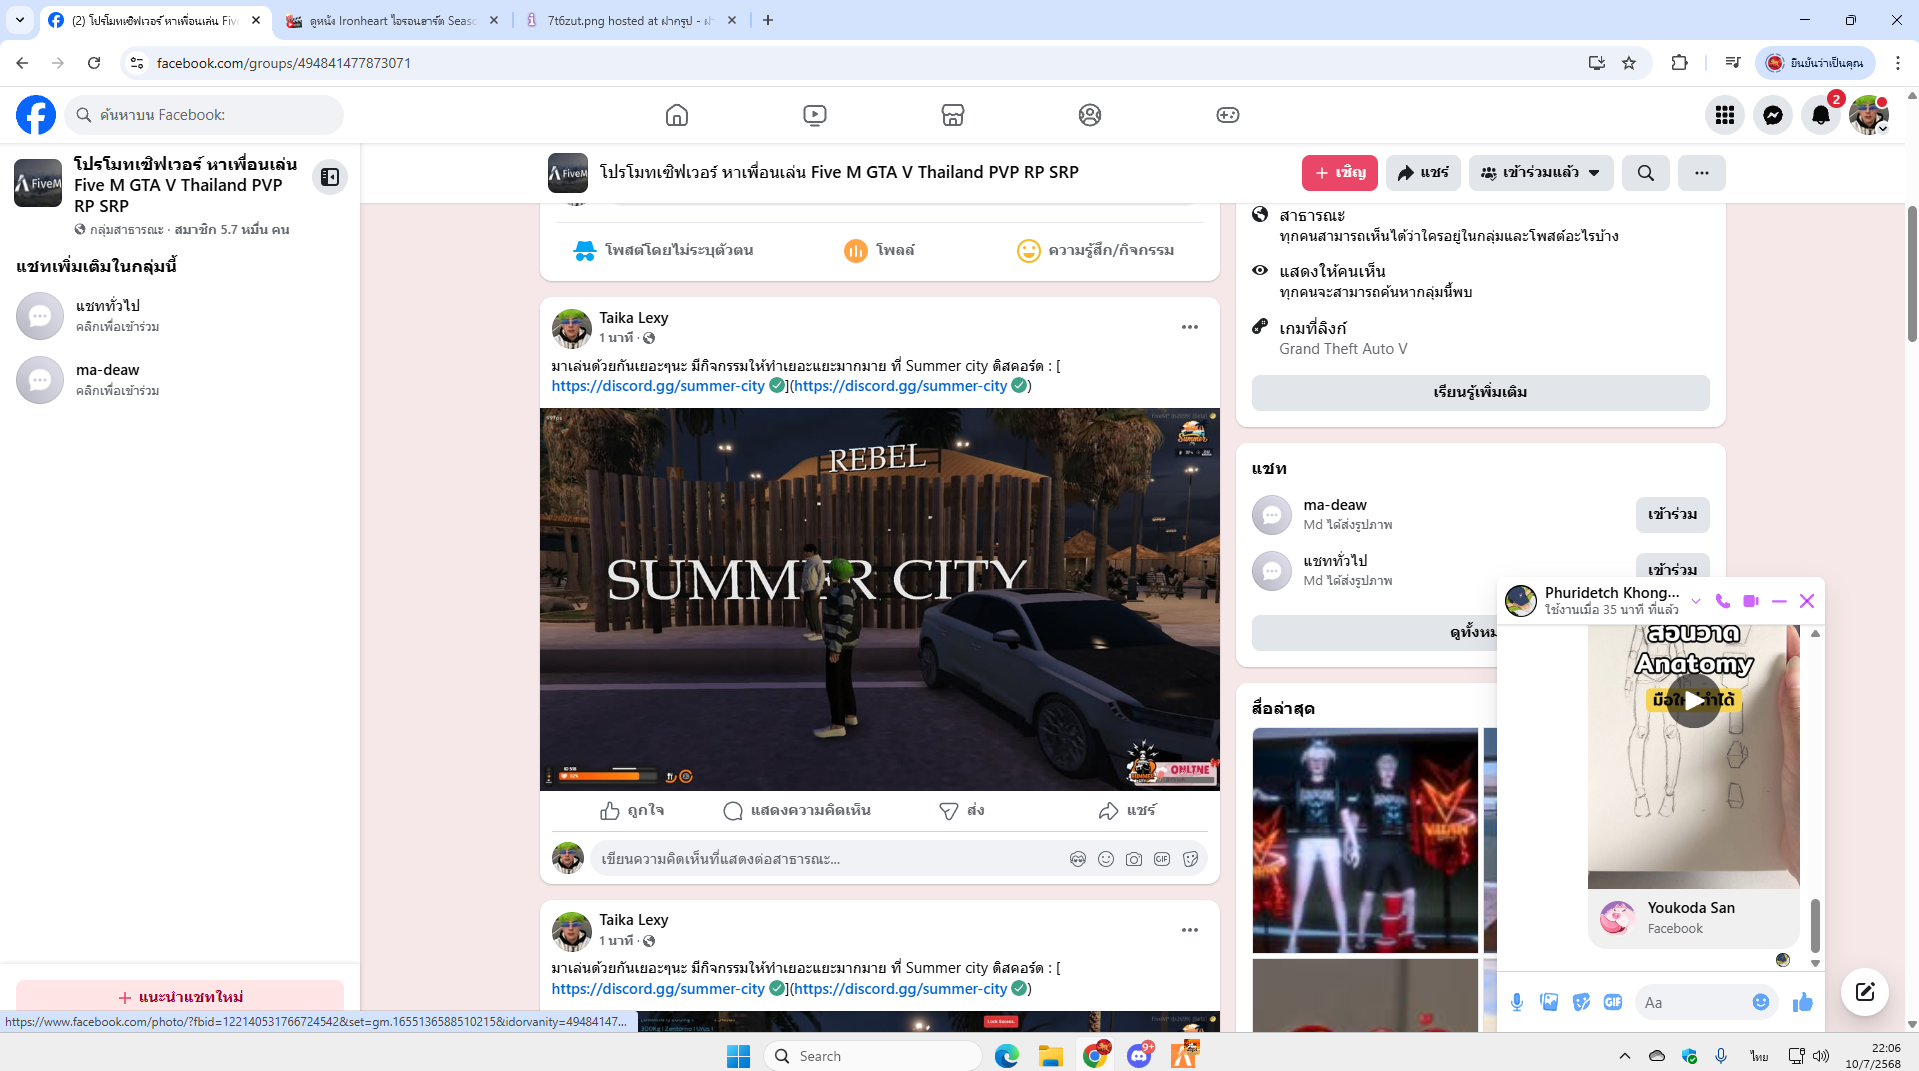Play the Anatomy video in chat
The image size is (1919, 1071).
click(1694, 700)
